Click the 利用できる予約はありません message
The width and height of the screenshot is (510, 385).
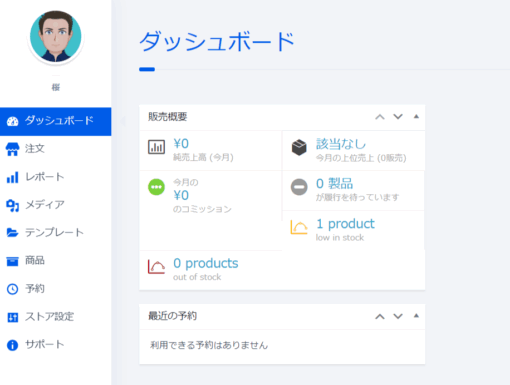coord(209,345)
